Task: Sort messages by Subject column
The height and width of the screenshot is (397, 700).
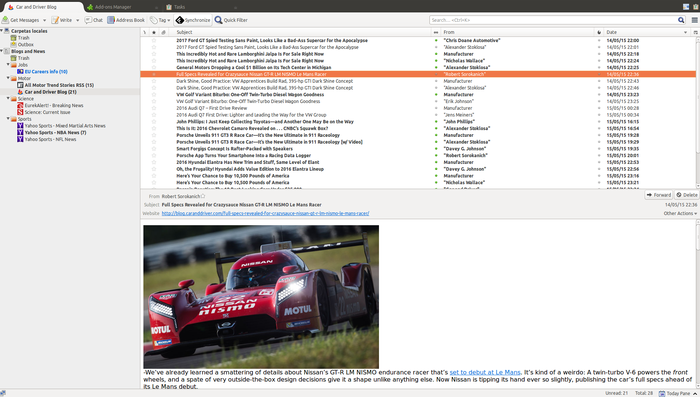Action: 300,32
